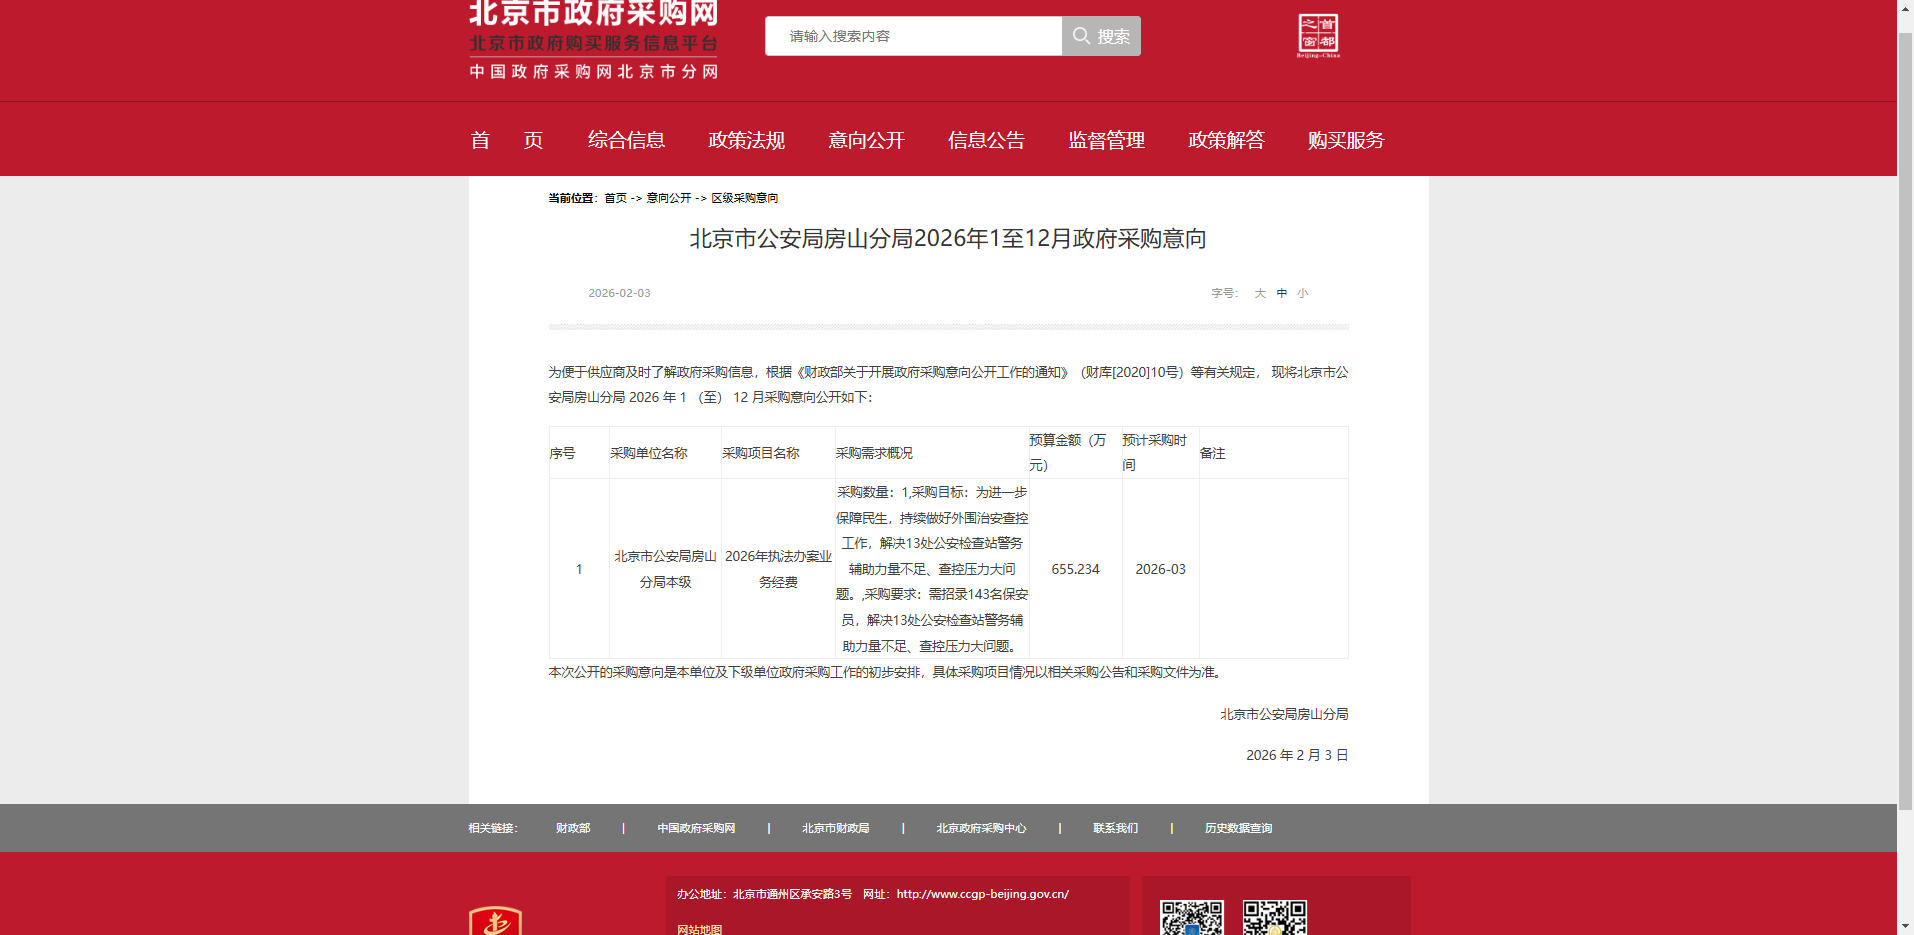Go to 首页 from the main navigation bar
Viewport: 1914px width, 935px height.
click(506, 140)
